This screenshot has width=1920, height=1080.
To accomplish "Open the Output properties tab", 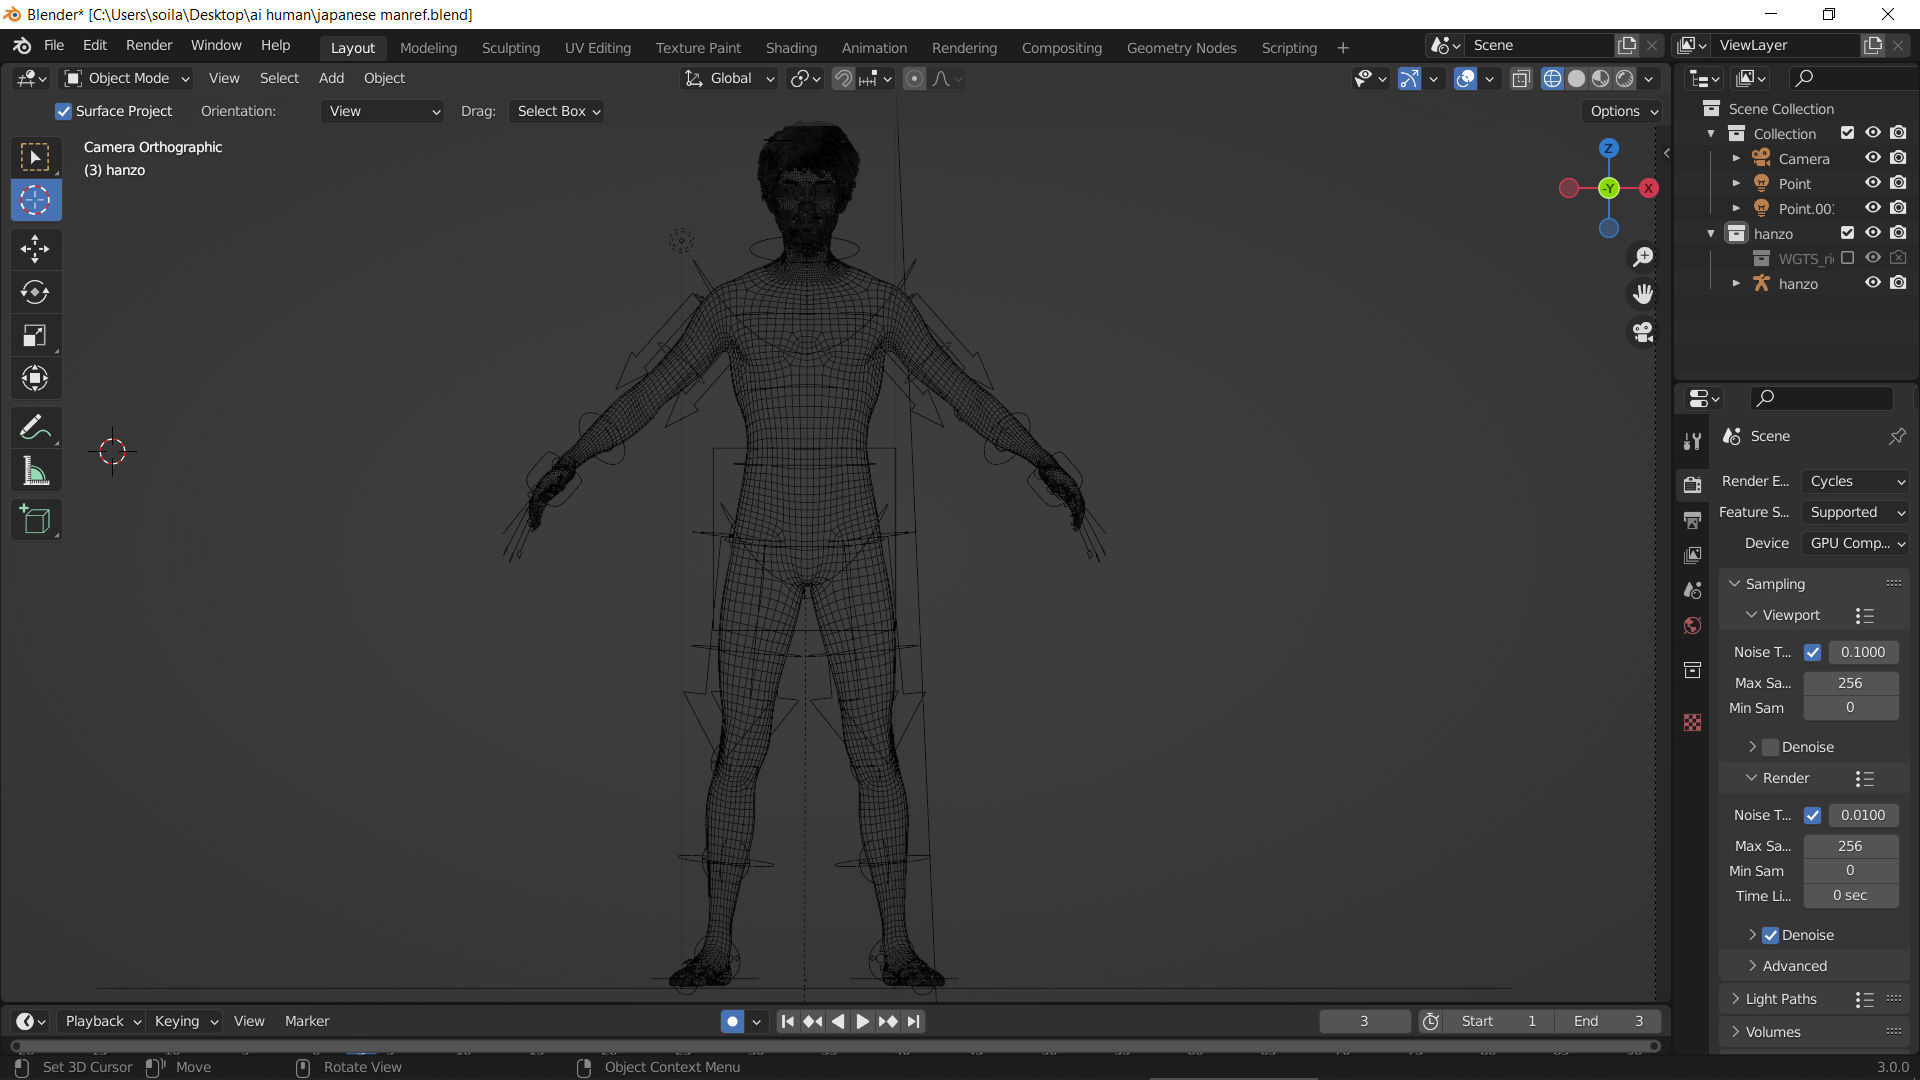I will click(x=1692, y=520).
